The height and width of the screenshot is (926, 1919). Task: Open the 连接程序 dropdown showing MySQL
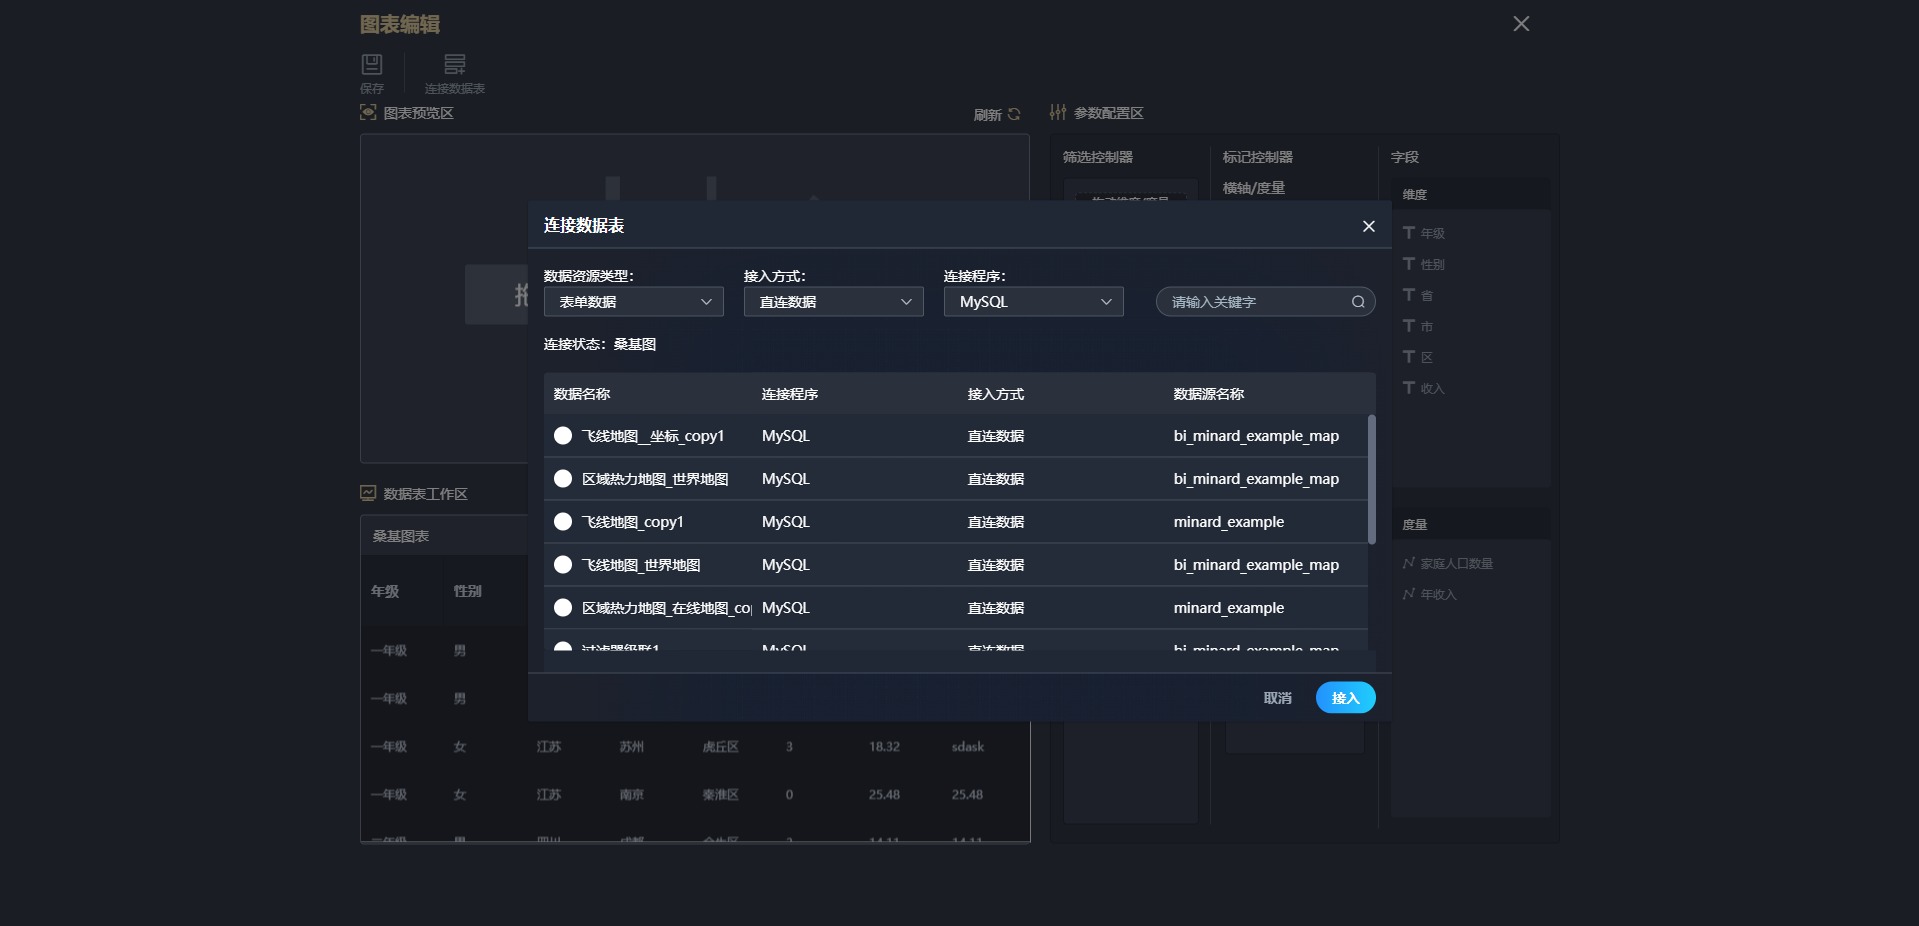tap(1034, 302)
